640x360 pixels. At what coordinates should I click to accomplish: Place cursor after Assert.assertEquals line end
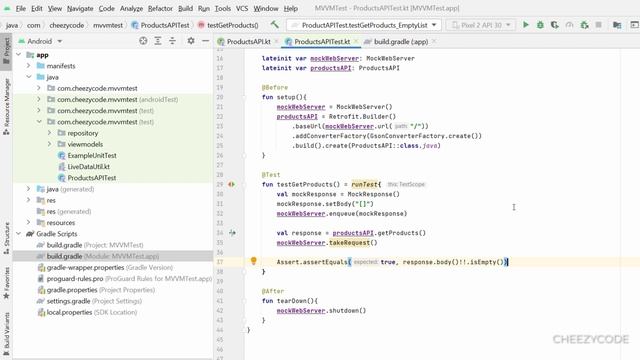click(507, 262)
